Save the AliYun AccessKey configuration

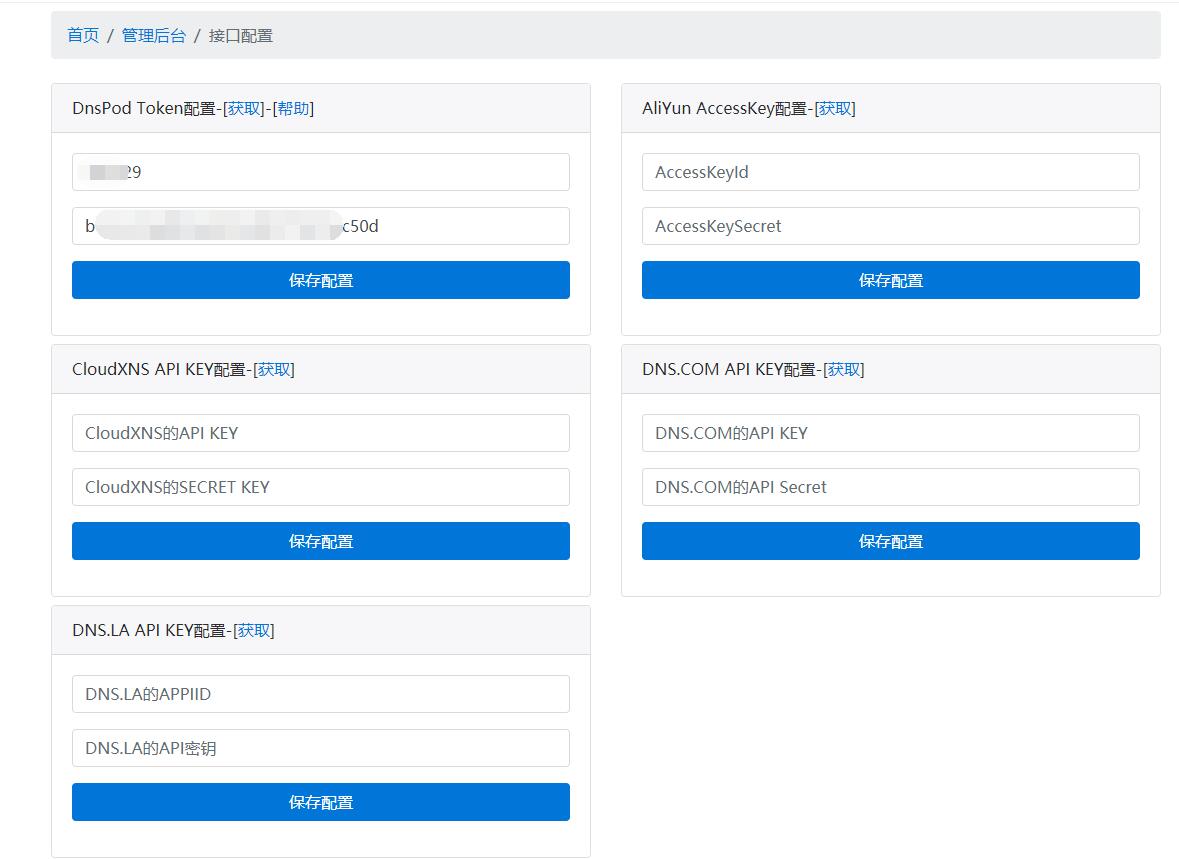(890, 280)
